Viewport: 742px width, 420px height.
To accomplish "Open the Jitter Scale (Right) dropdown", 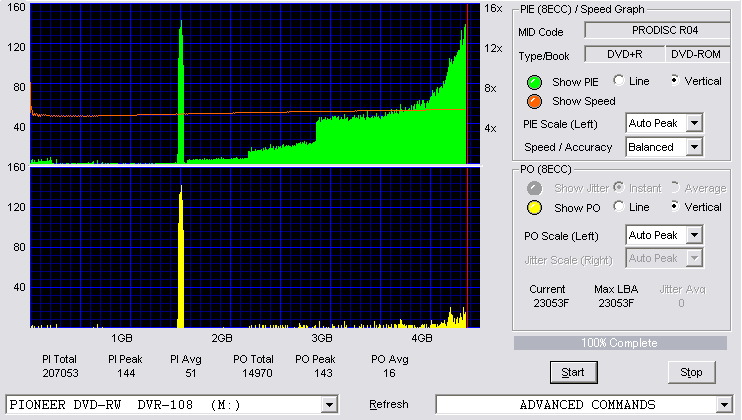I will coord(694,258).
